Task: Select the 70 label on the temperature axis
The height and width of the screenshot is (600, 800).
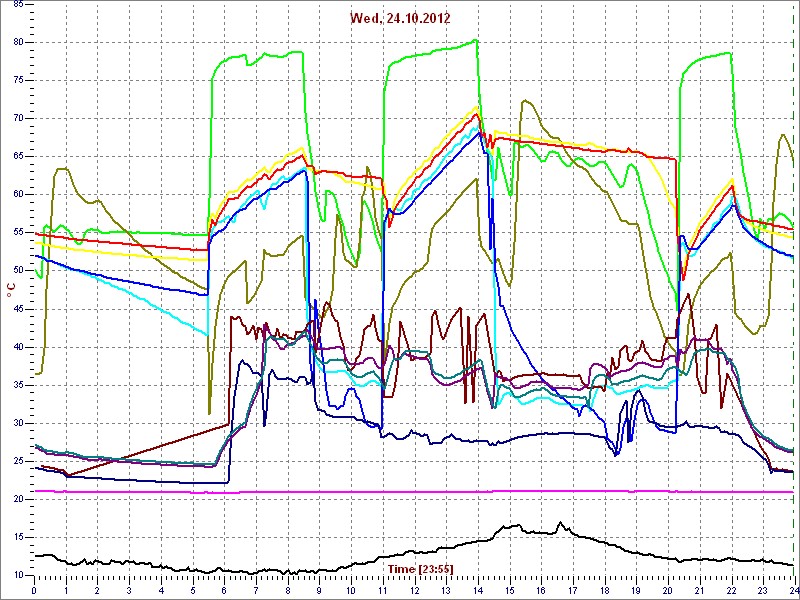Action: point(17,118)
